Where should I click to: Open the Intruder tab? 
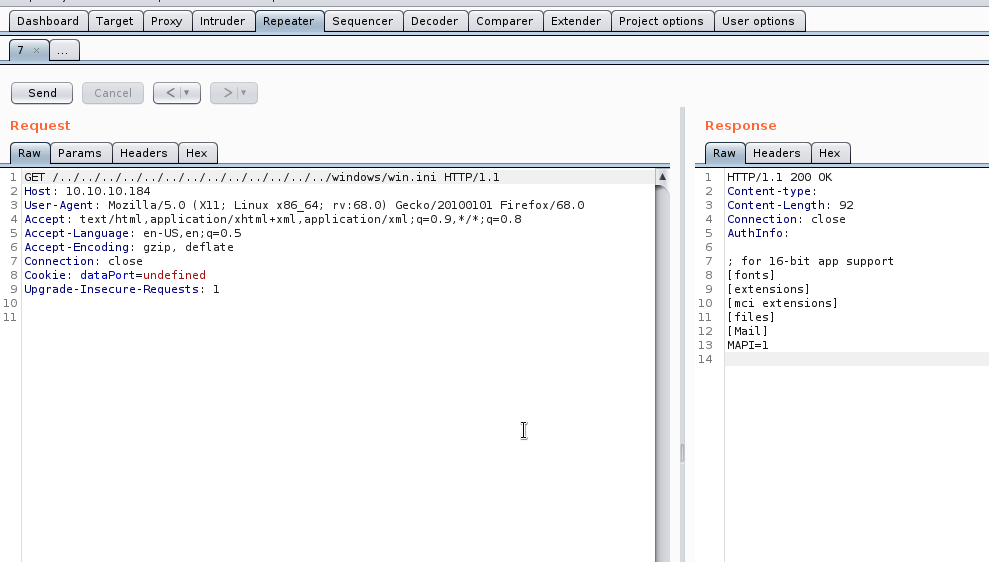pyautogui.click(x=222, y=21)
